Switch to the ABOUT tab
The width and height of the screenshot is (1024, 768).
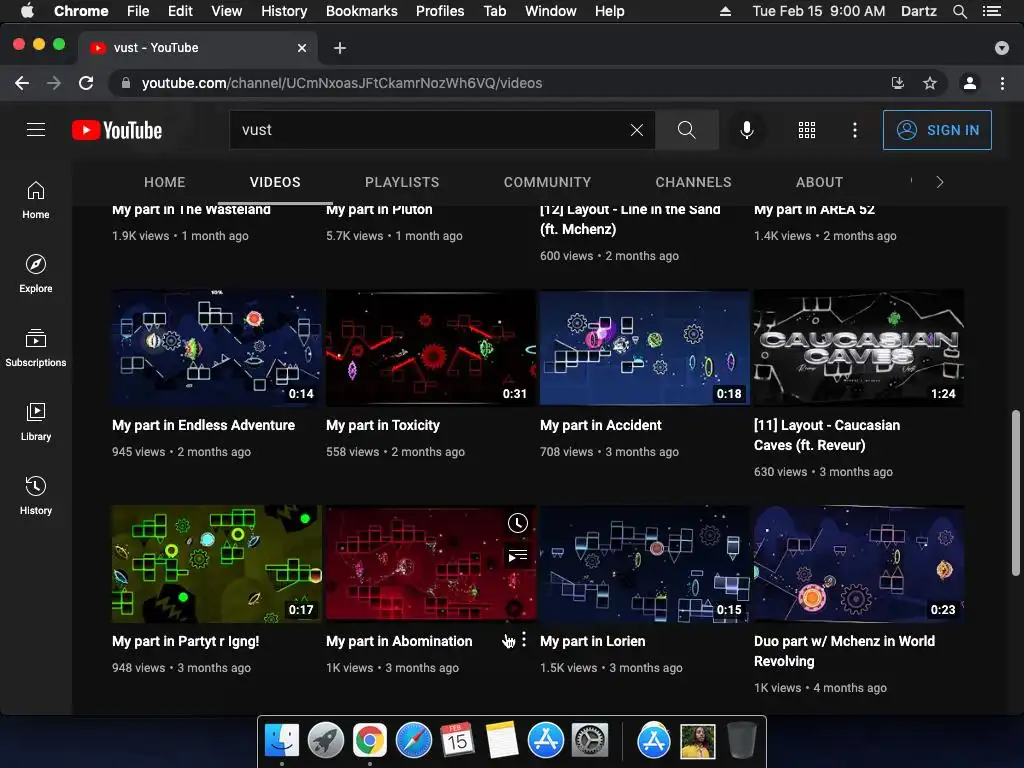(819, 182)
